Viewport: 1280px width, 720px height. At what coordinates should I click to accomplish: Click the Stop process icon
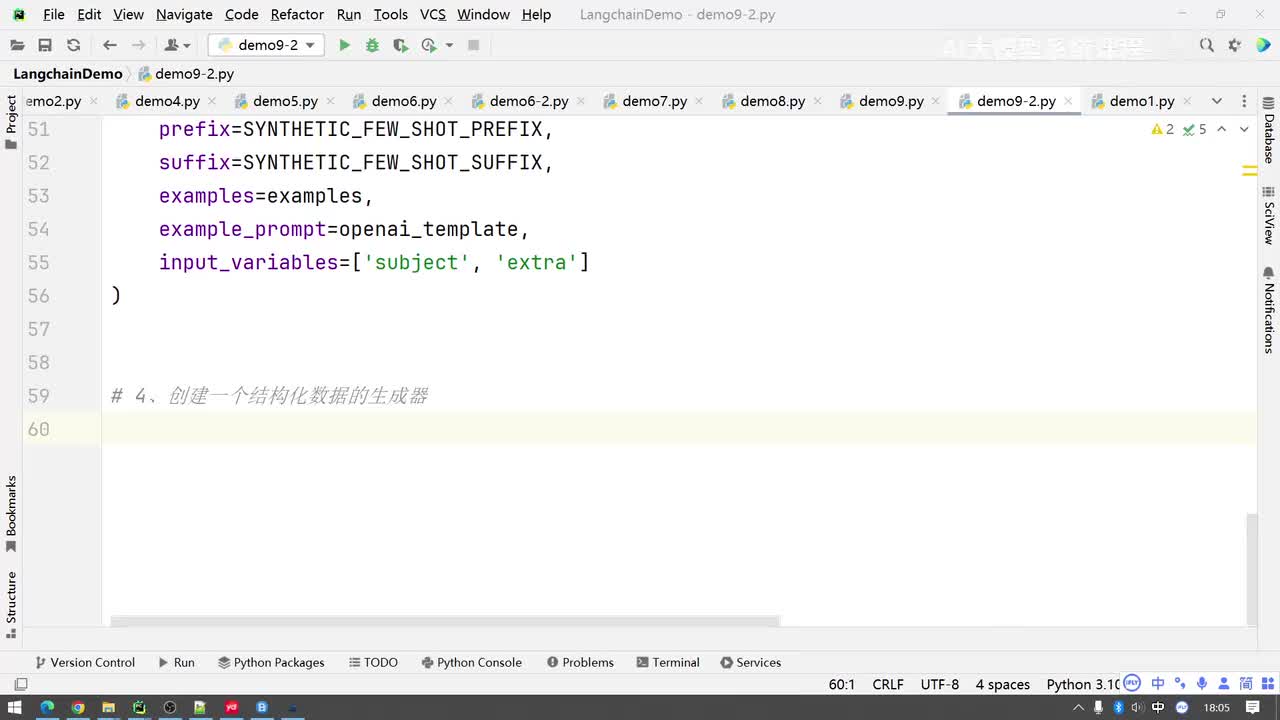[474, 45]
